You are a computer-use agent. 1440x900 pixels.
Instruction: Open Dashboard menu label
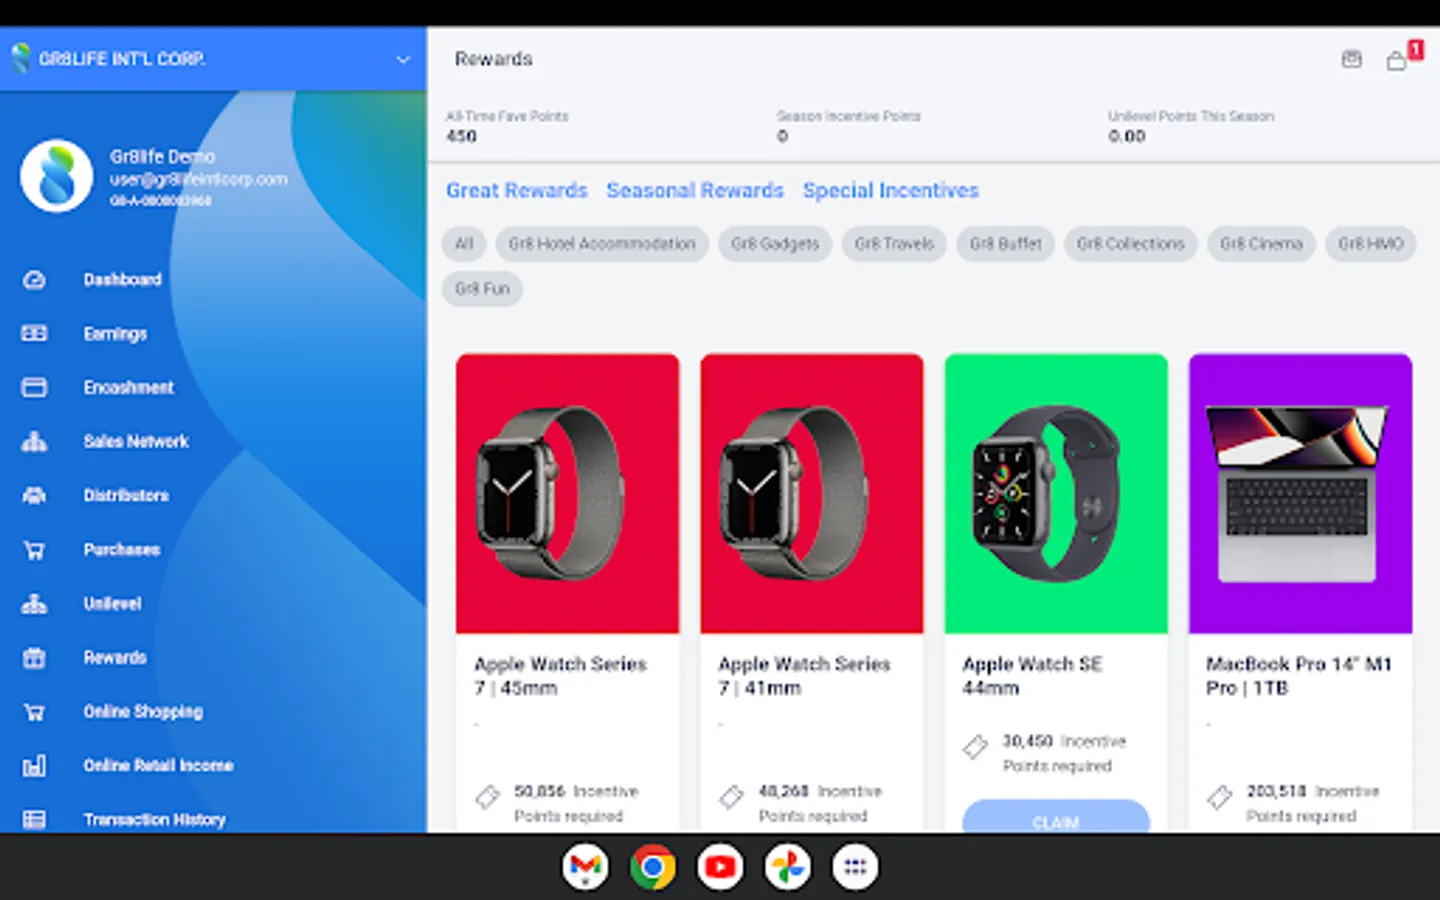pos(122,280)
